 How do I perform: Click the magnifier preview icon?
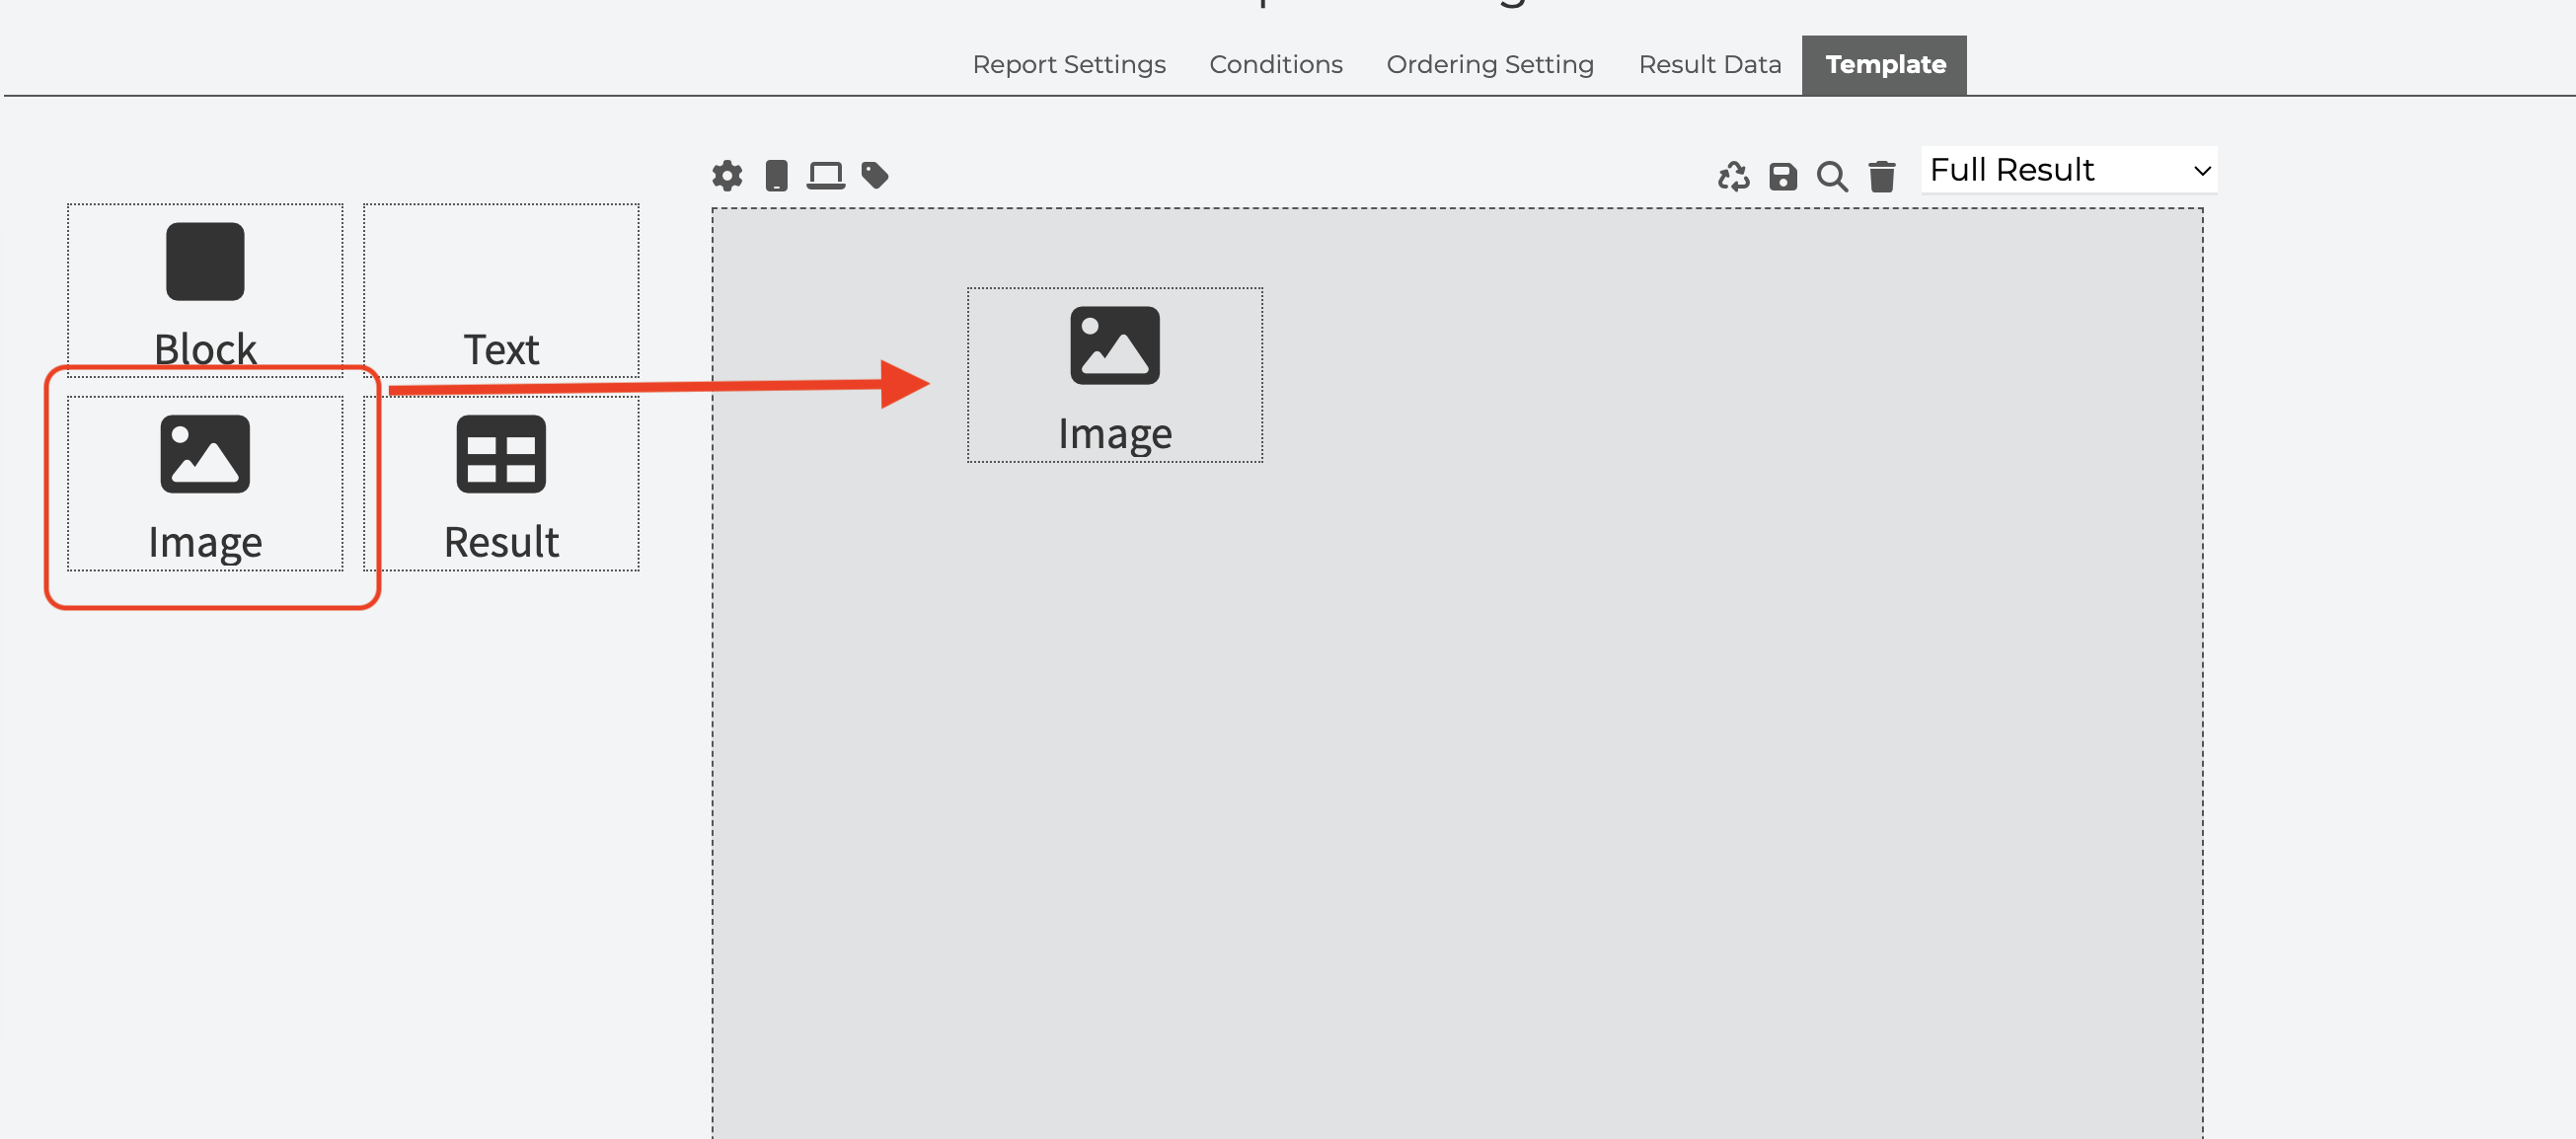point(1832,177)
